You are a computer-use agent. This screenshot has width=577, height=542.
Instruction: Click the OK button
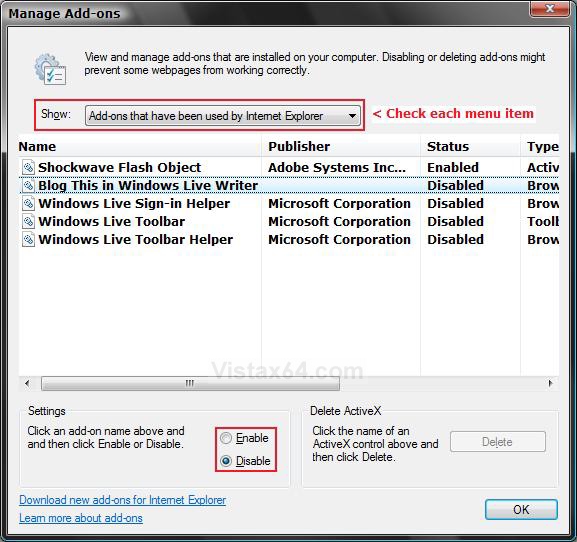pos(521,510)
